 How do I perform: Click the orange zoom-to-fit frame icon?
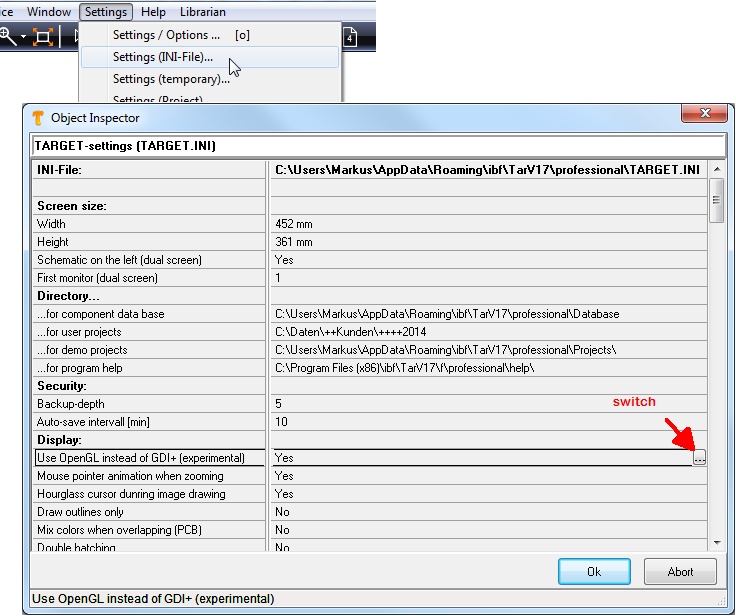coord(42,37)
